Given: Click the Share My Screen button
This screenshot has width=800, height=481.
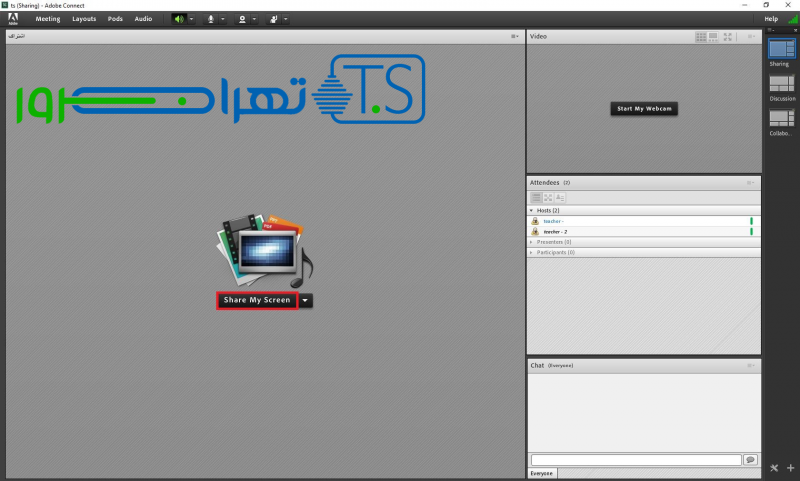Looking at the screenshot, I should [x=257, y=300].
